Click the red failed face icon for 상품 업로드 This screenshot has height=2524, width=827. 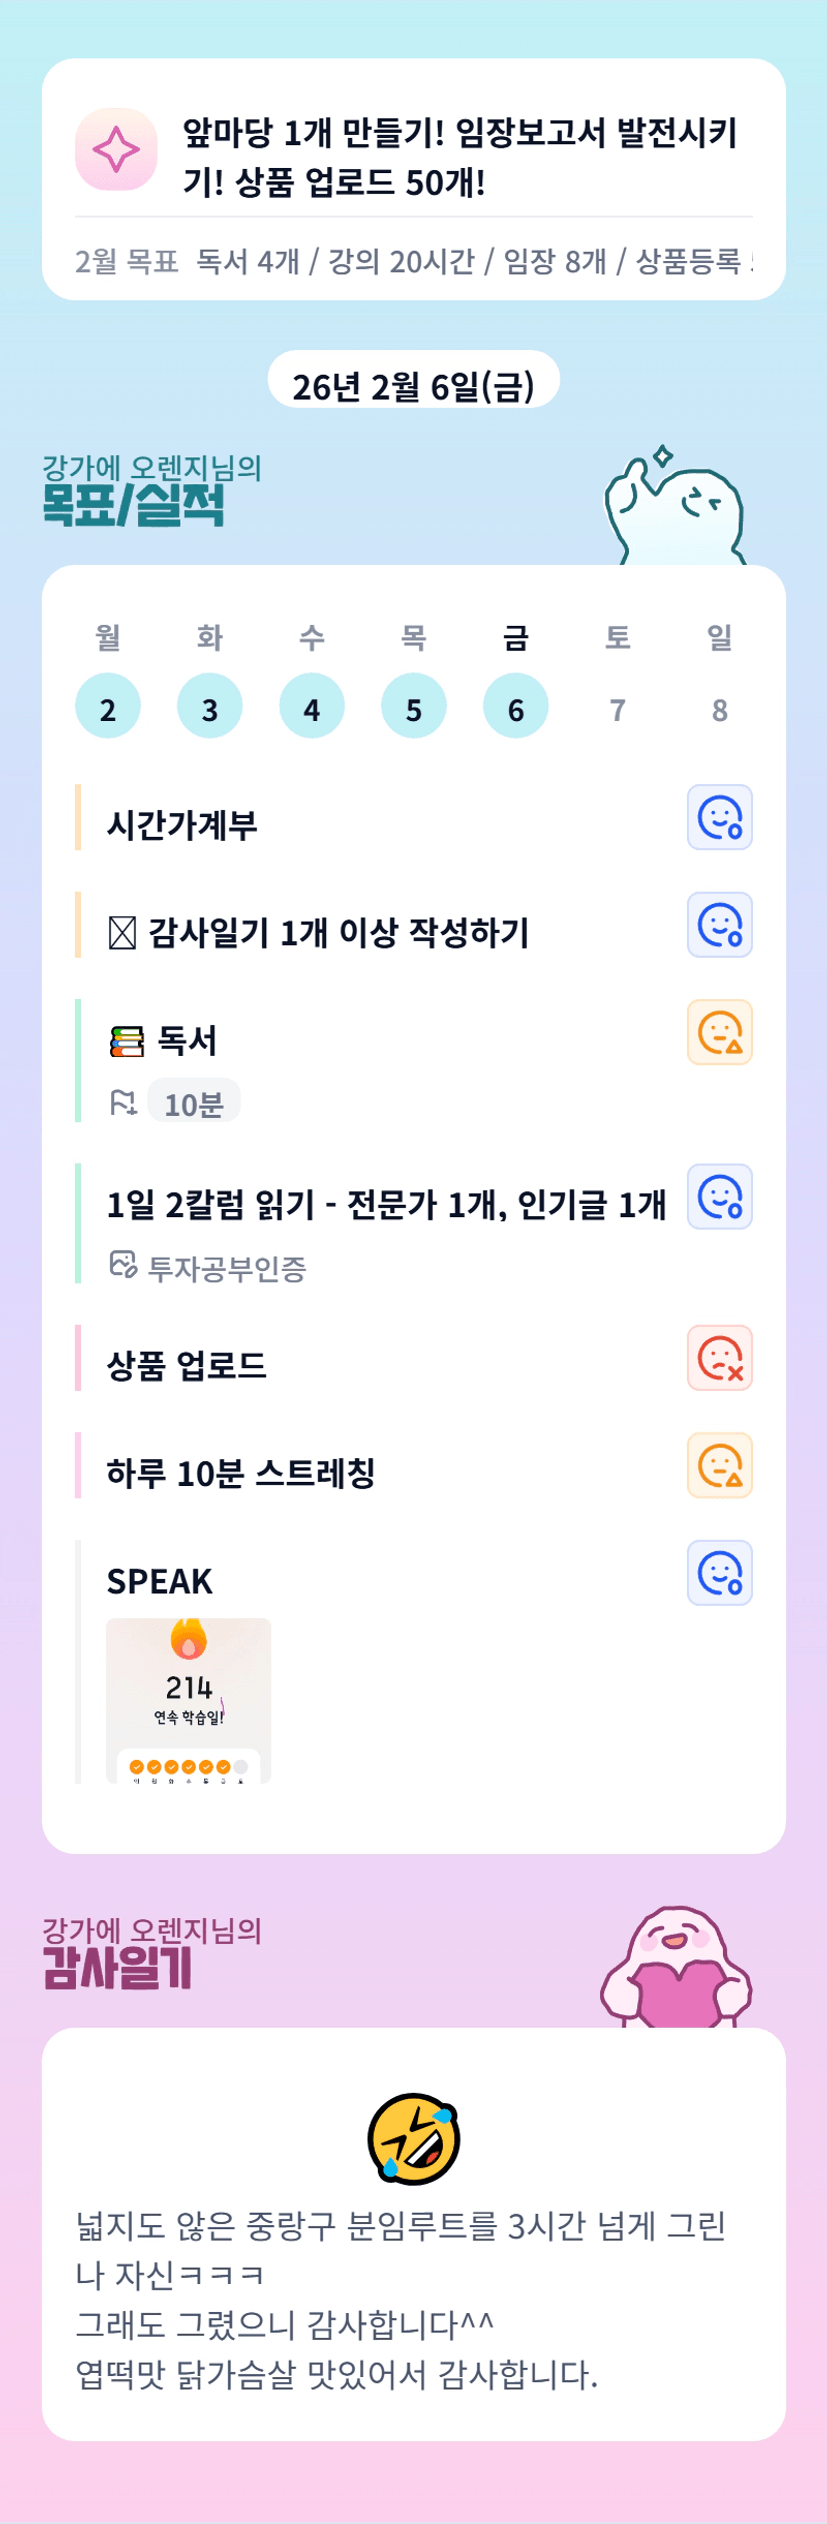tap(719, 1358)
